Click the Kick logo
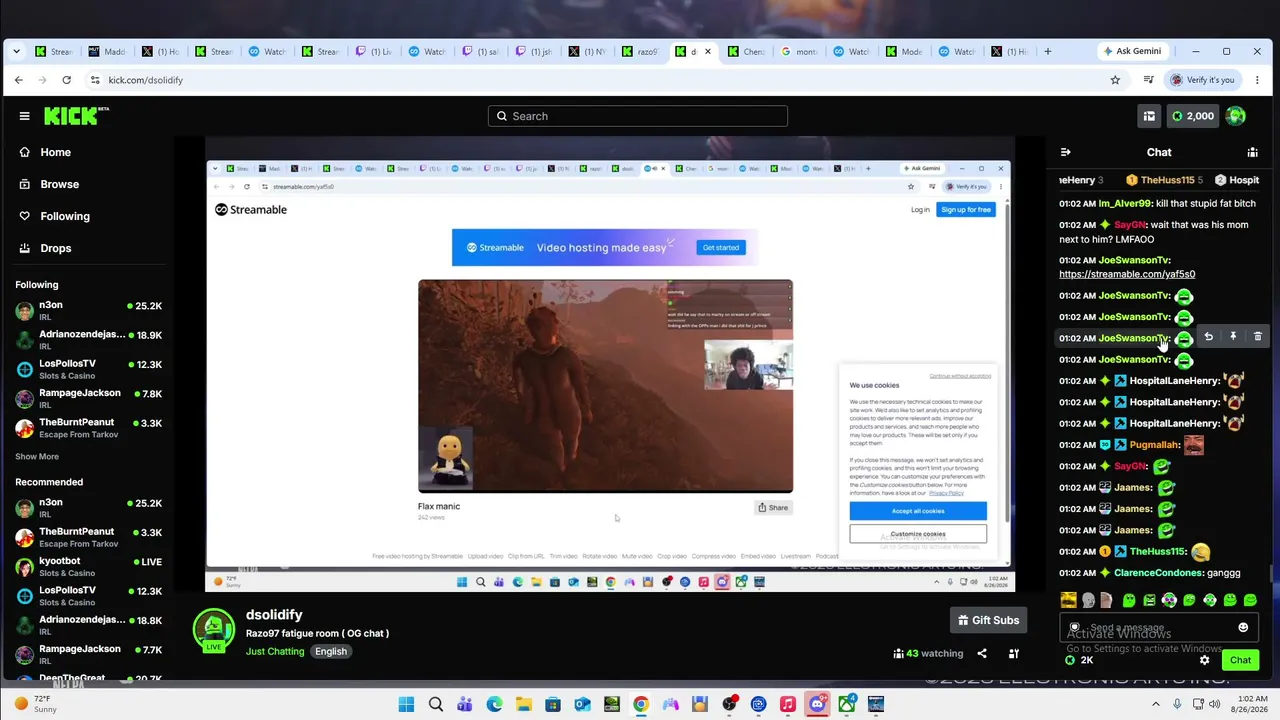The image size is (1280, 720). click(x=76, y=116)
